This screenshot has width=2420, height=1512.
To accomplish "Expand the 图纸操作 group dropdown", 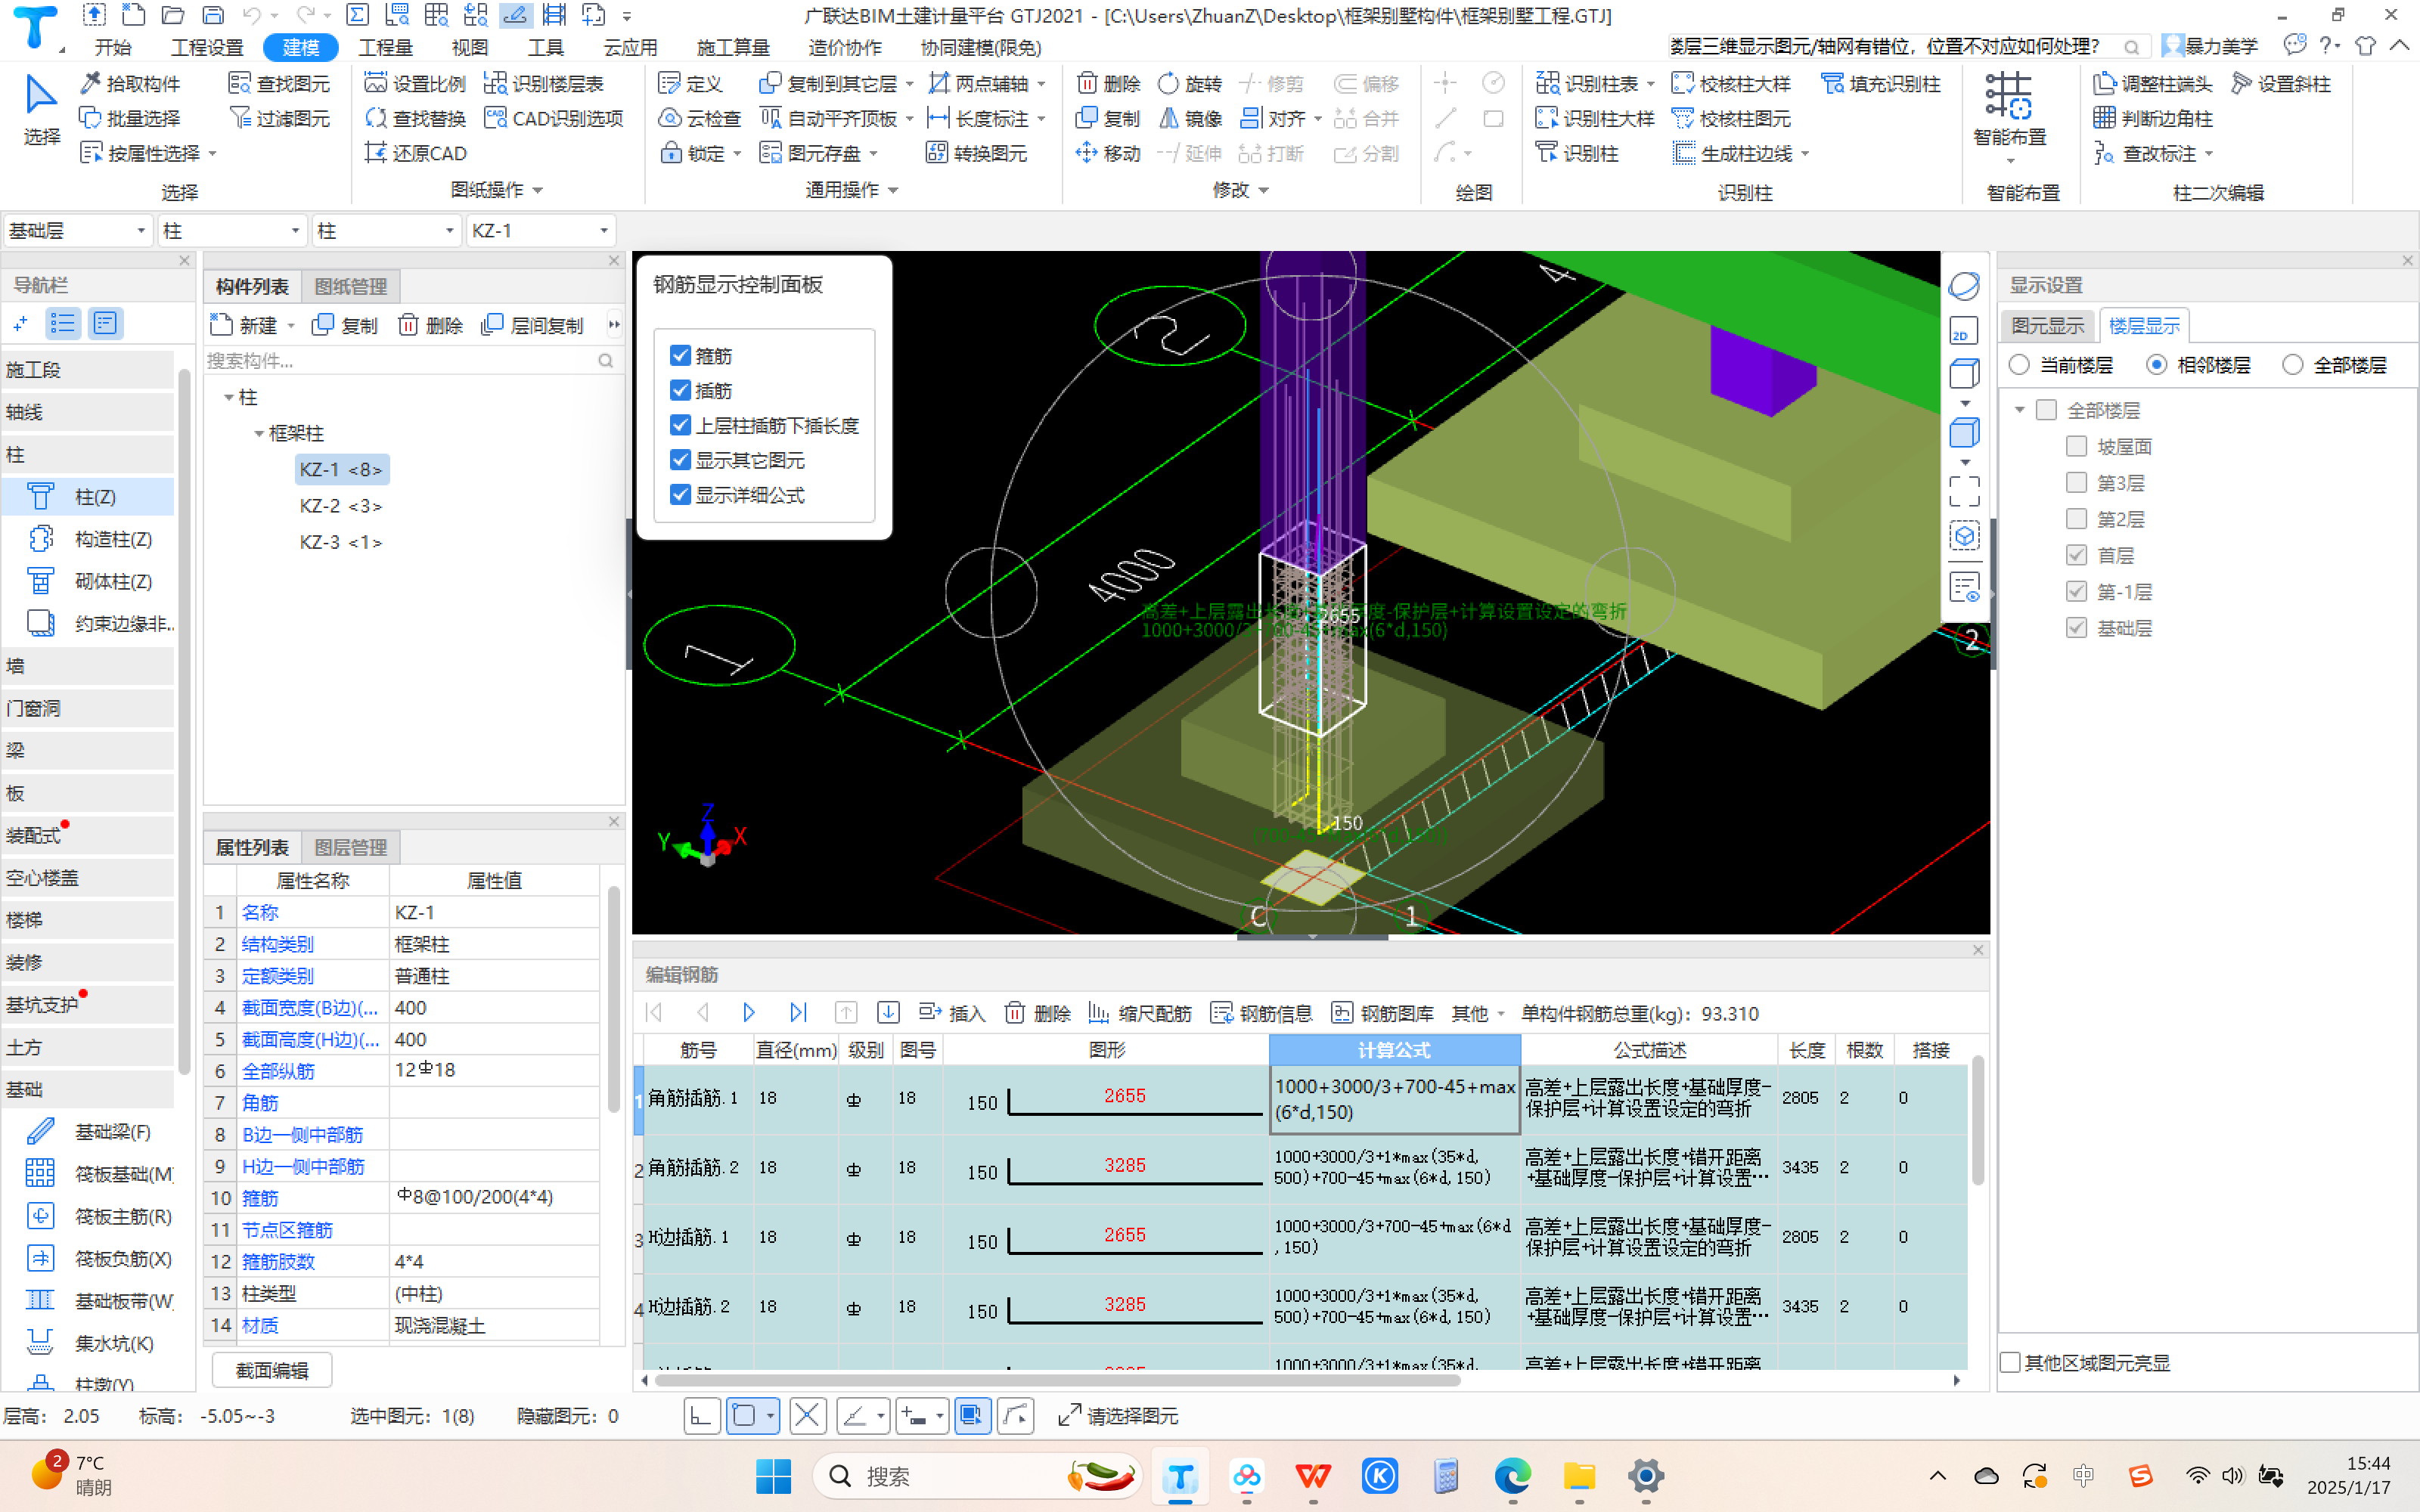I will [x=538, y=190].
